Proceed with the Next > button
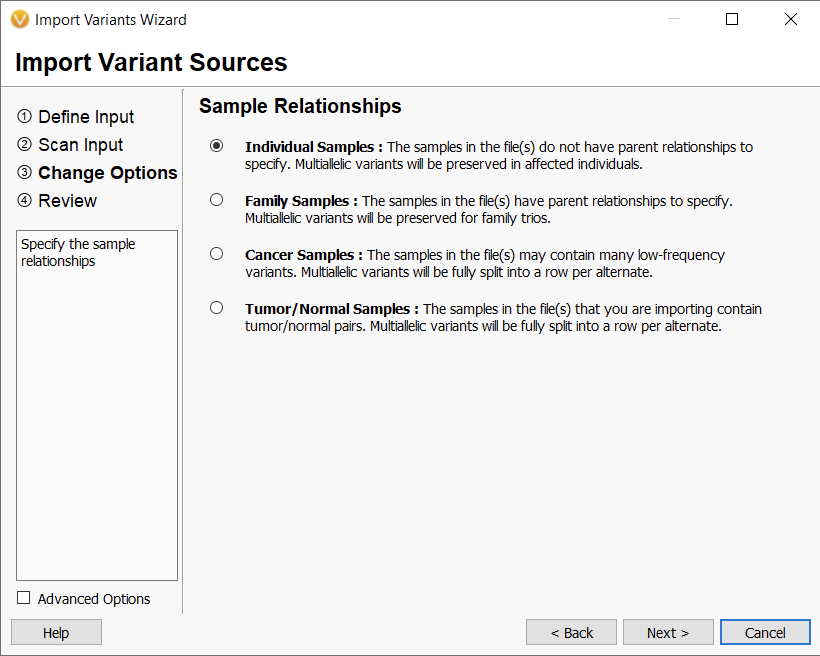This screenshot has width=820, height=656. pos(668,632)
